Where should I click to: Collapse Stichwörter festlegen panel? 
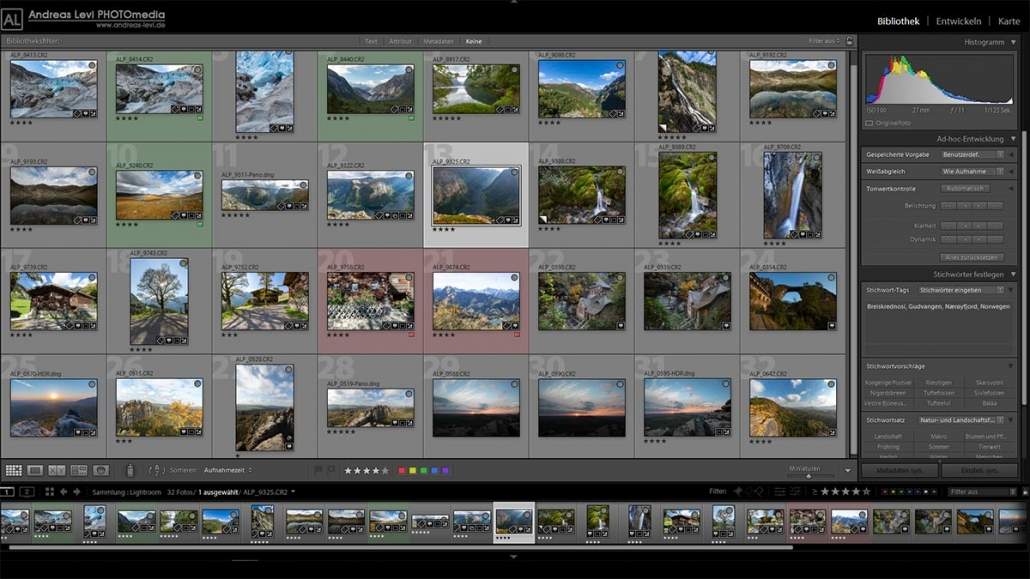pos(1013,275)
